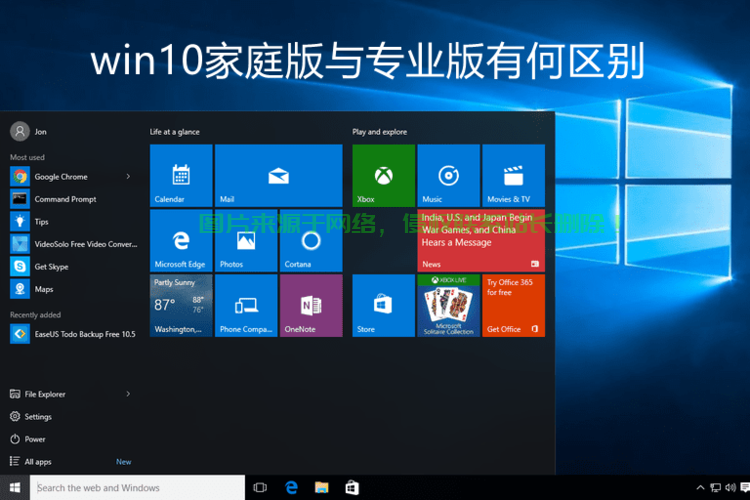Open the Movies & TV tile
750x500 pixels.
[514, 176]
